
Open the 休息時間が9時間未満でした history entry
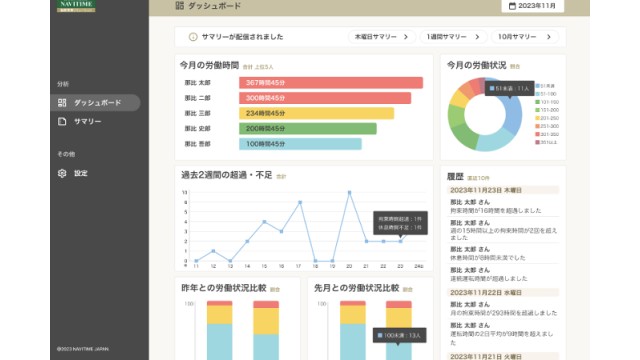click(502, 253)
